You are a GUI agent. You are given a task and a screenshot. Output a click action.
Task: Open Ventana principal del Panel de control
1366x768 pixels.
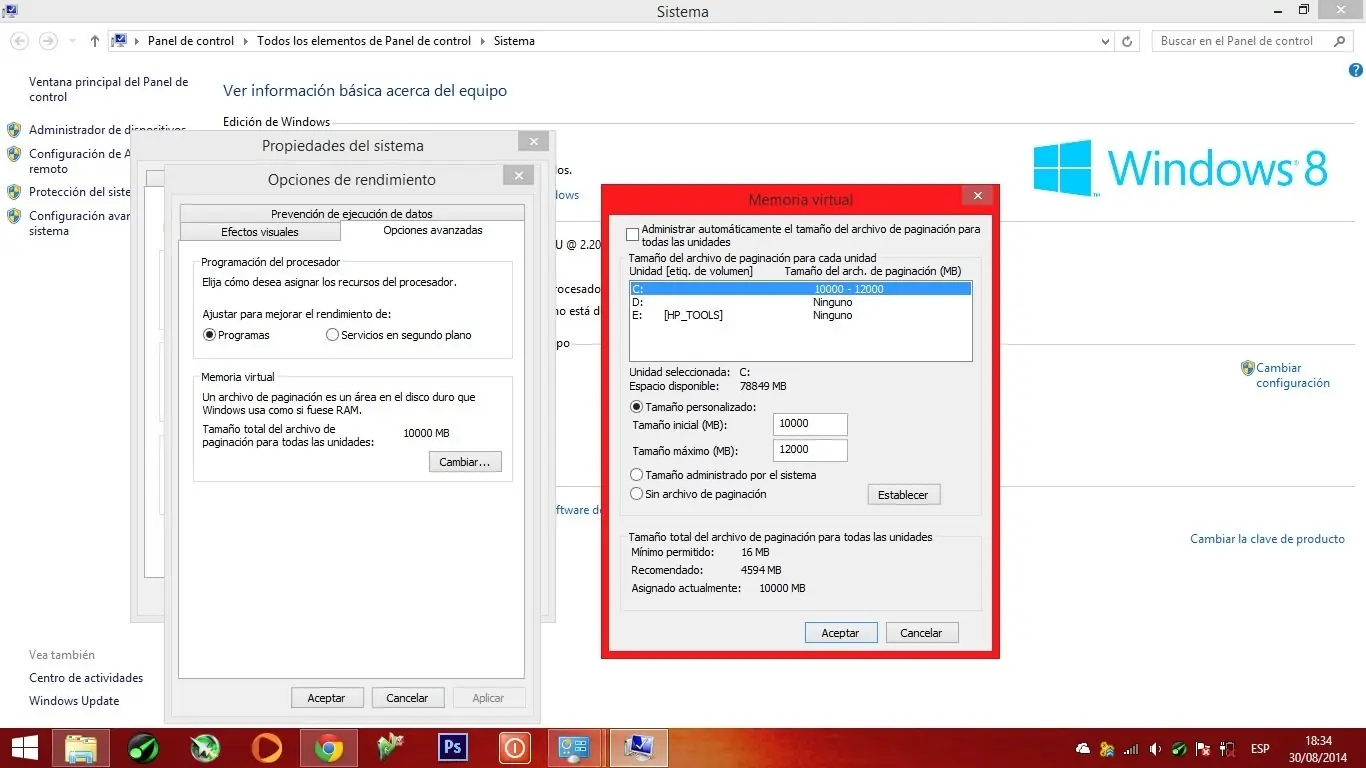click(108, 89)
